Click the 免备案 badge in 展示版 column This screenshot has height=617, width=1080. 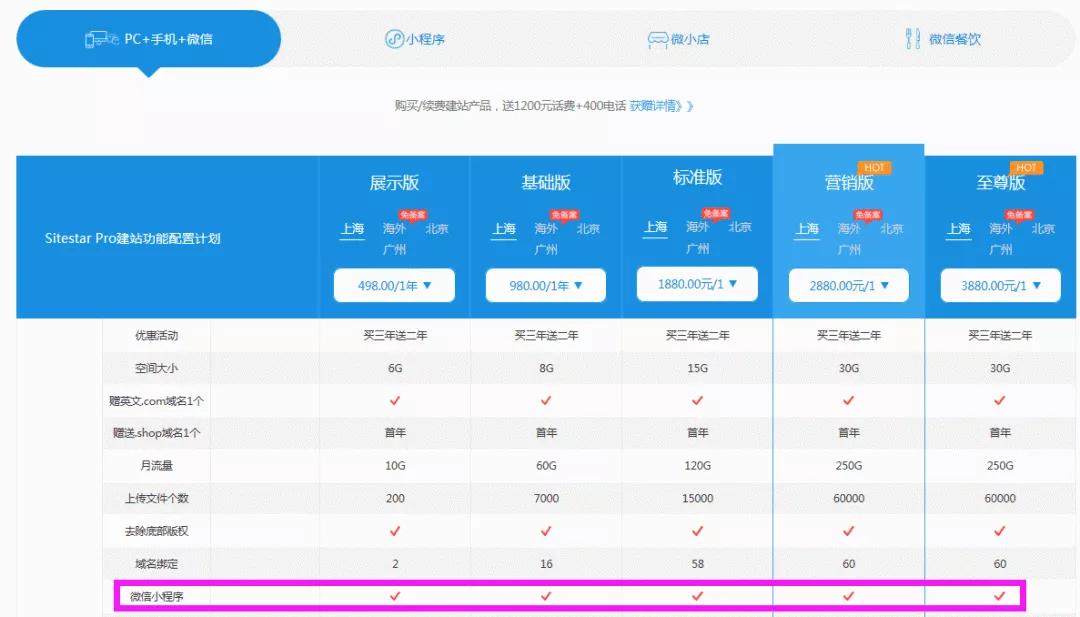point(413,215)
